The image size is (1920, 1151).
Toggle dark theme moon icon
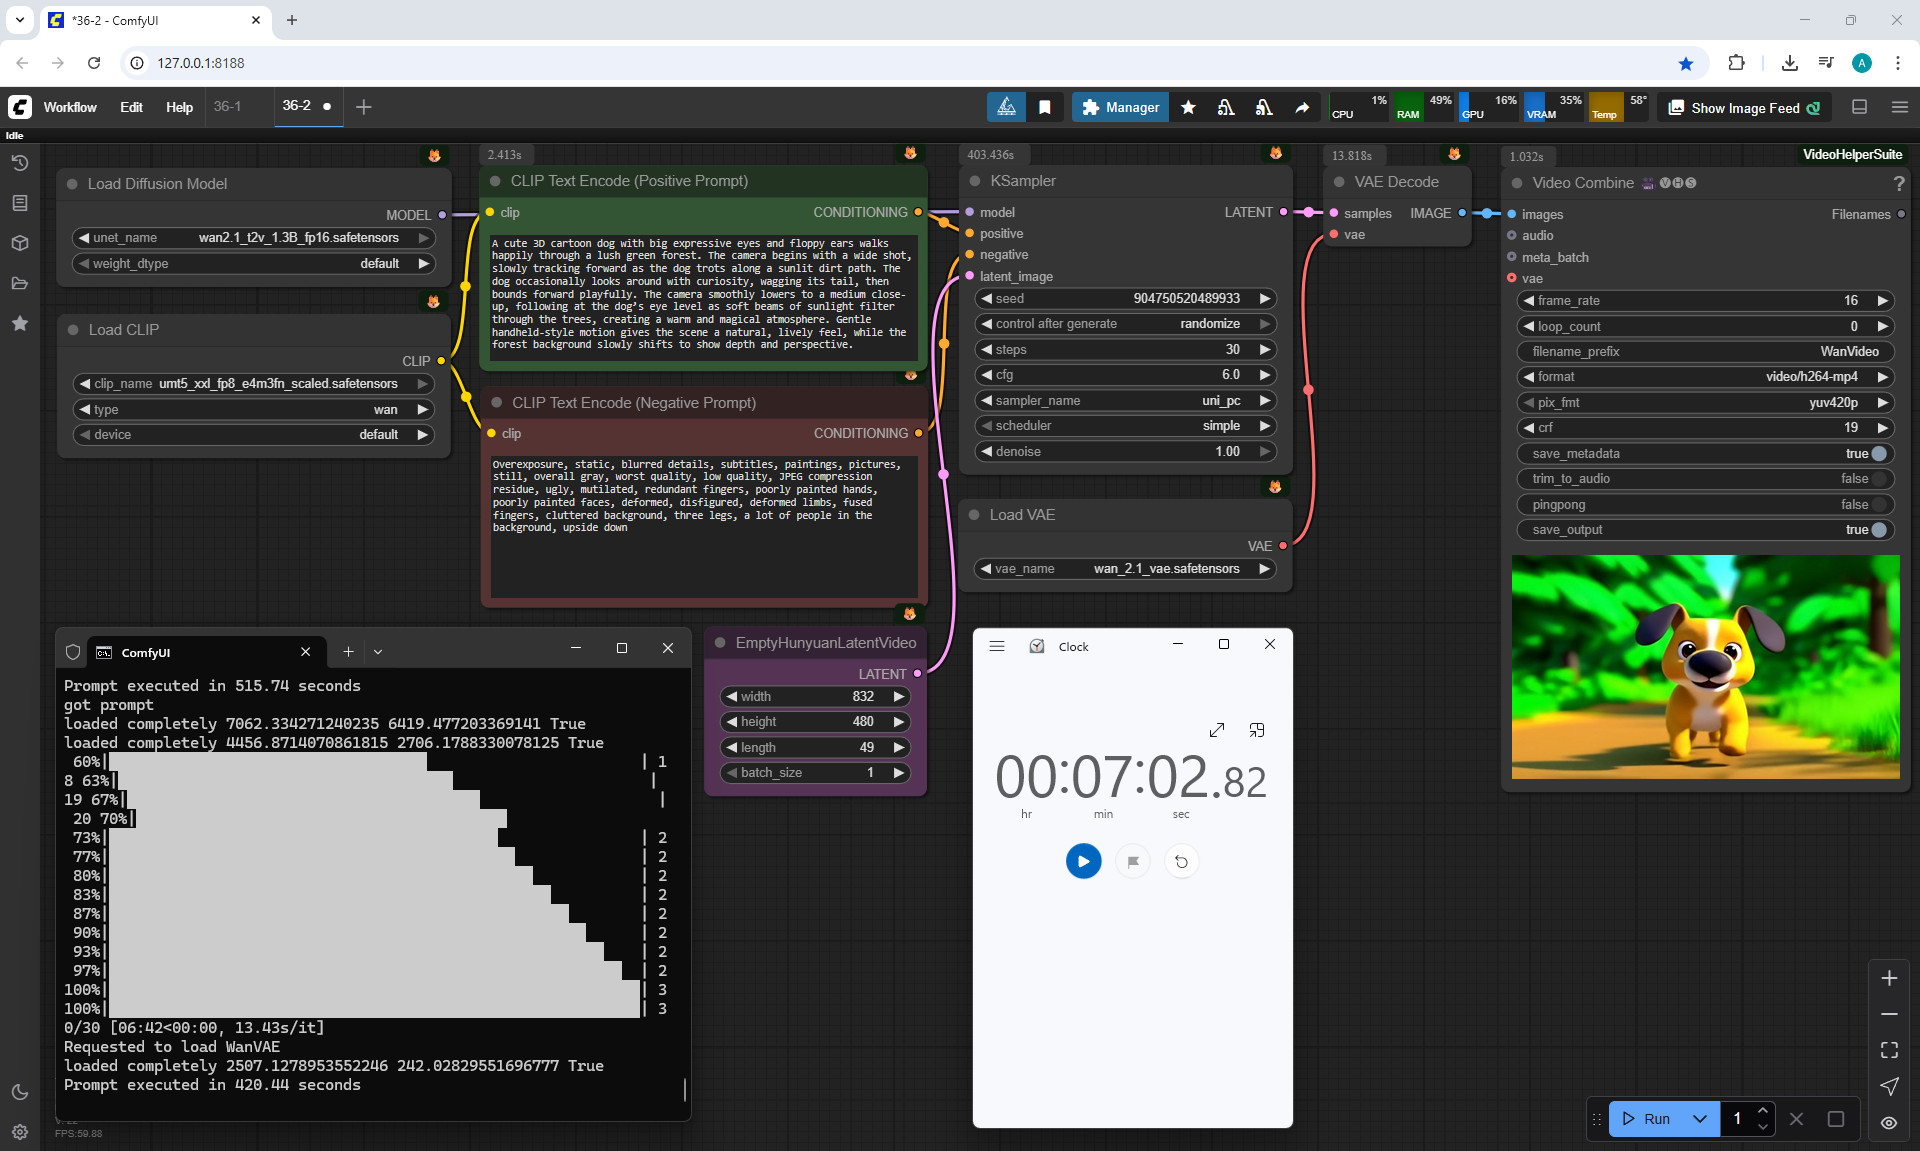point(19,1092)
